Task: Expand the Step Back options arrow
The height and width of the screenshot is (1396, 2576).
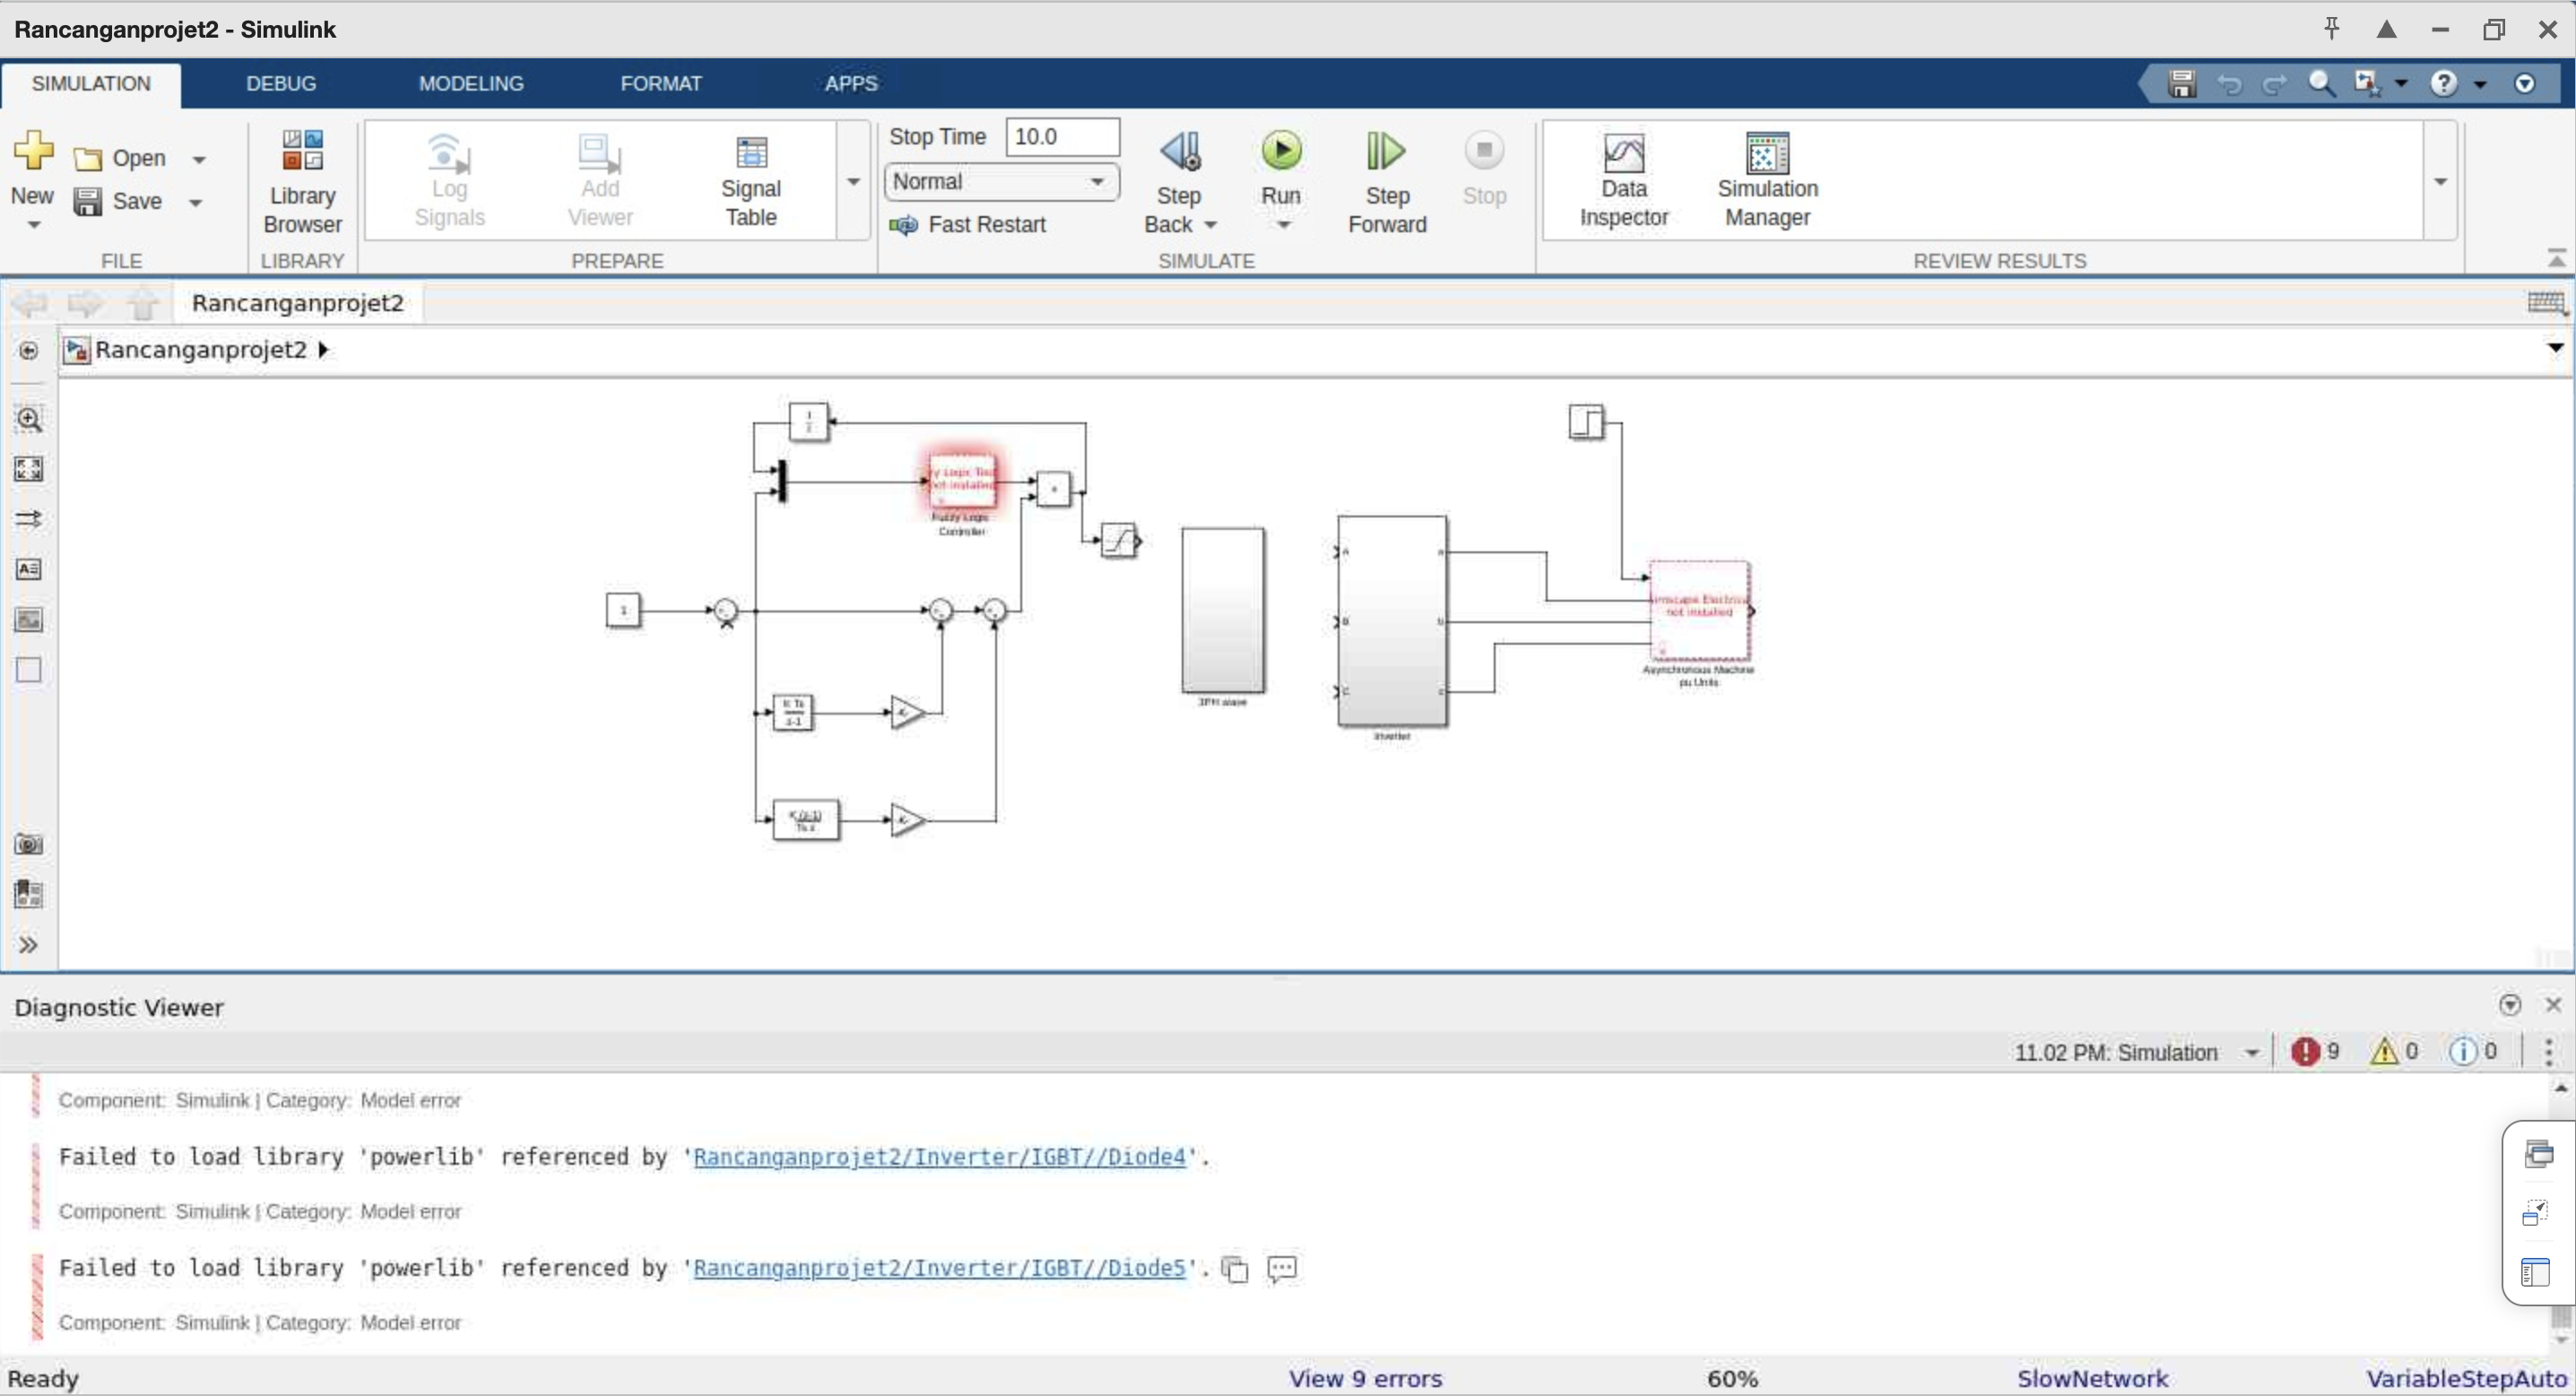Action: pos(1210,226)
